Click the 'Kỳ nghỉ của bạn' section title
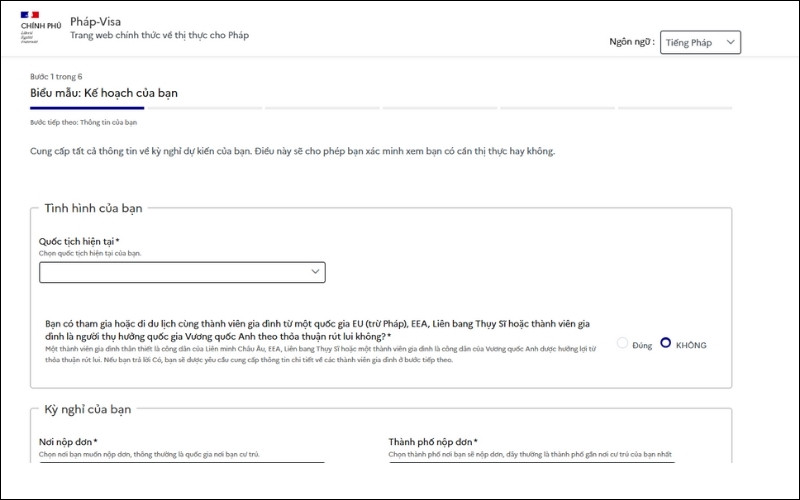The height and width of the screenshot is (500, 800). coord(88,409)
